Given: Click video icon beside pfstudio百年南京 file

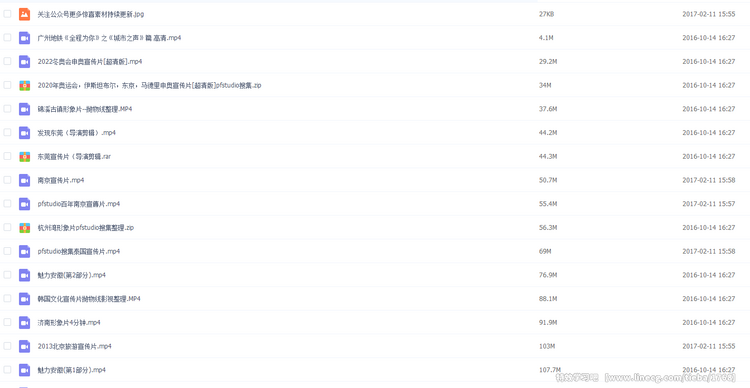Looking at the screenshot, I should (24, 204).
